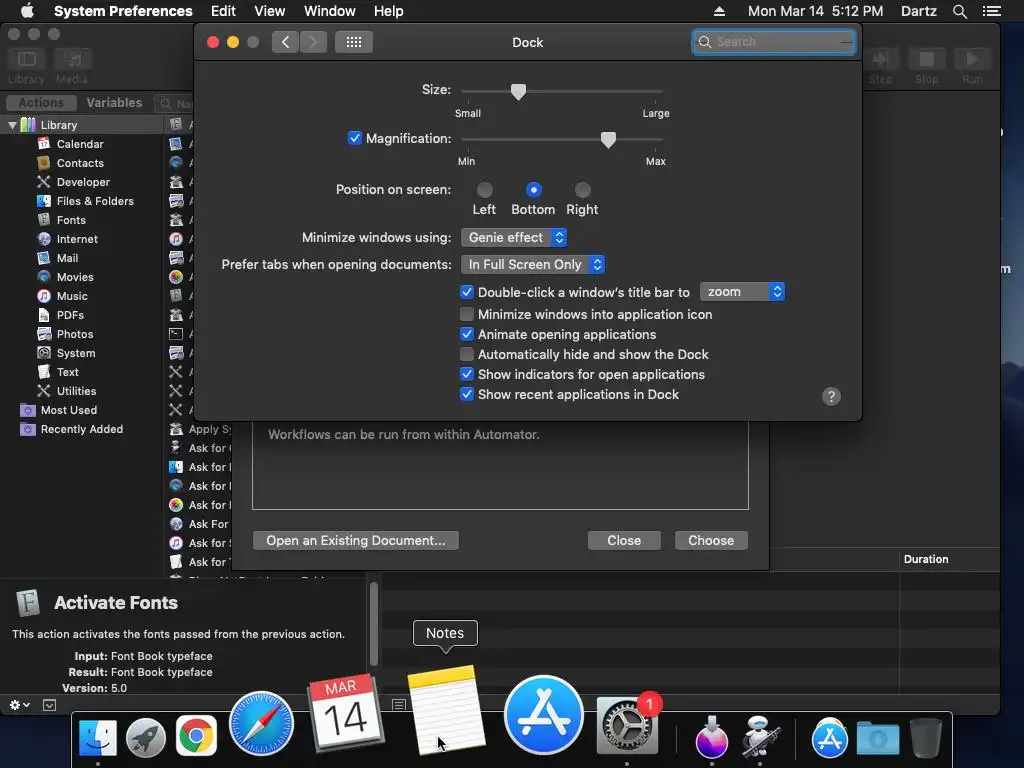This screenshot has height=768, width=1024.
Task: Open the Trash in Dock
Action: click(x=925, y=737)
